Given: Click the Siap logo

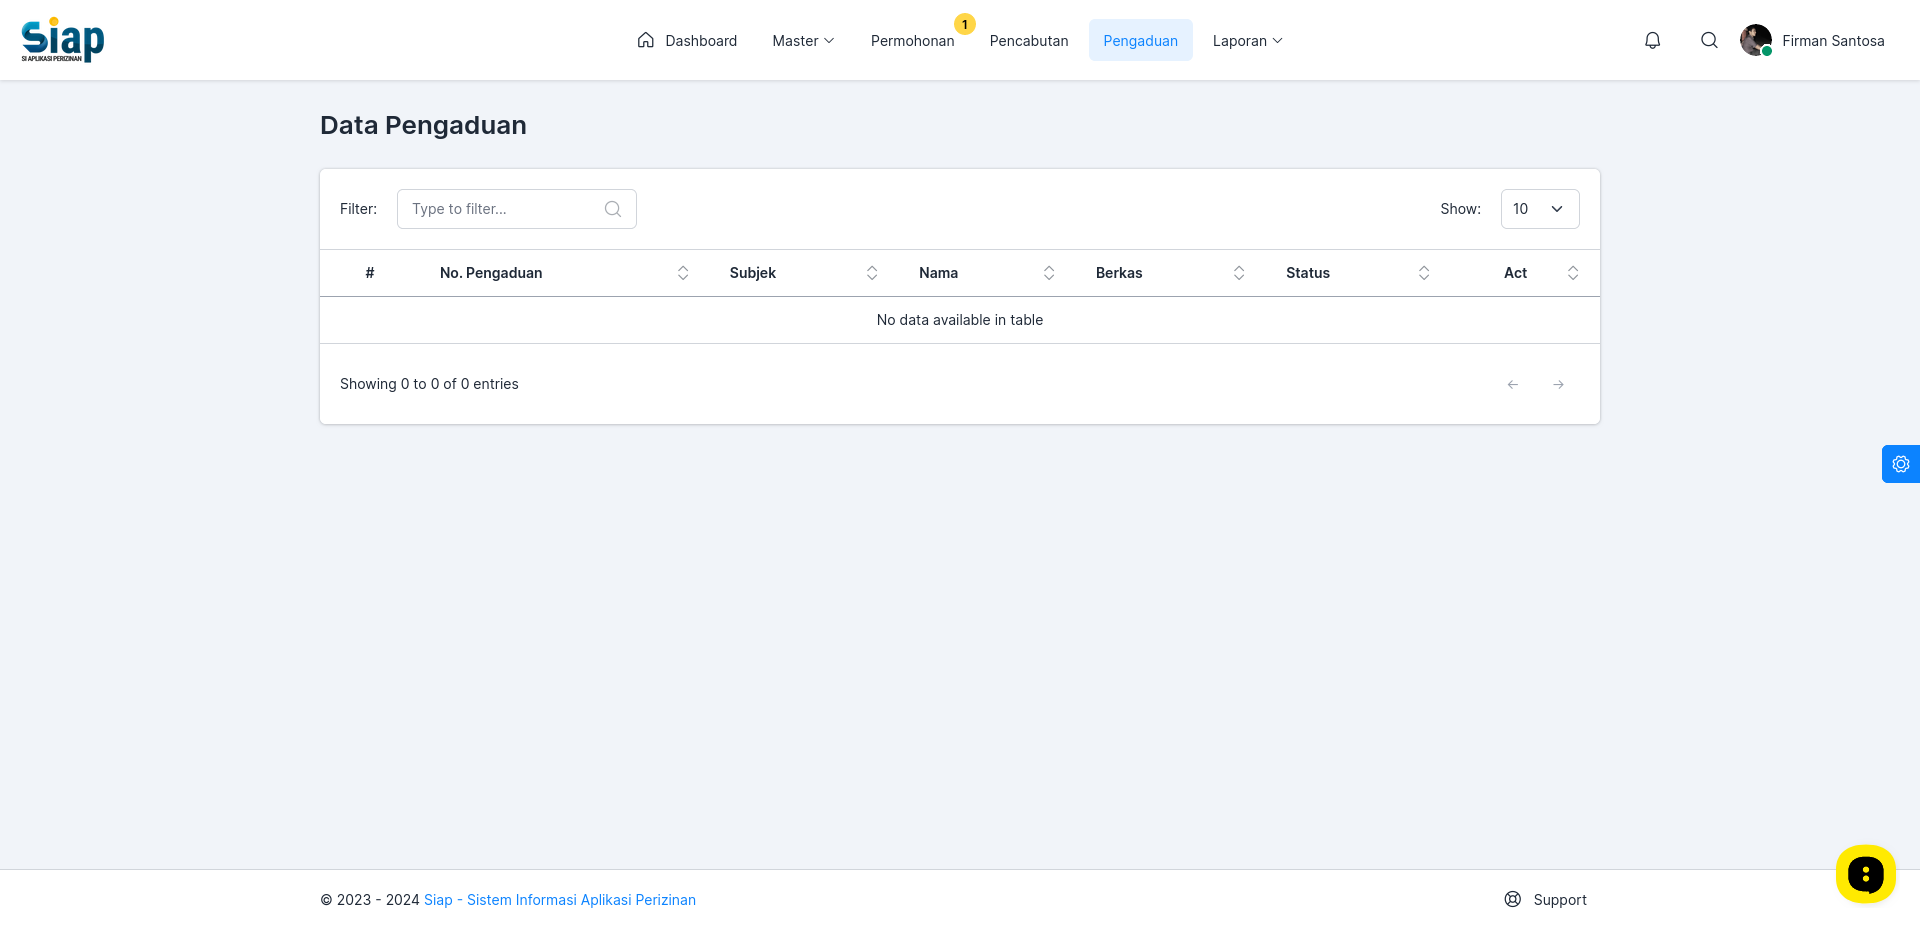Looking at the screenshot, I should (63, 40).
